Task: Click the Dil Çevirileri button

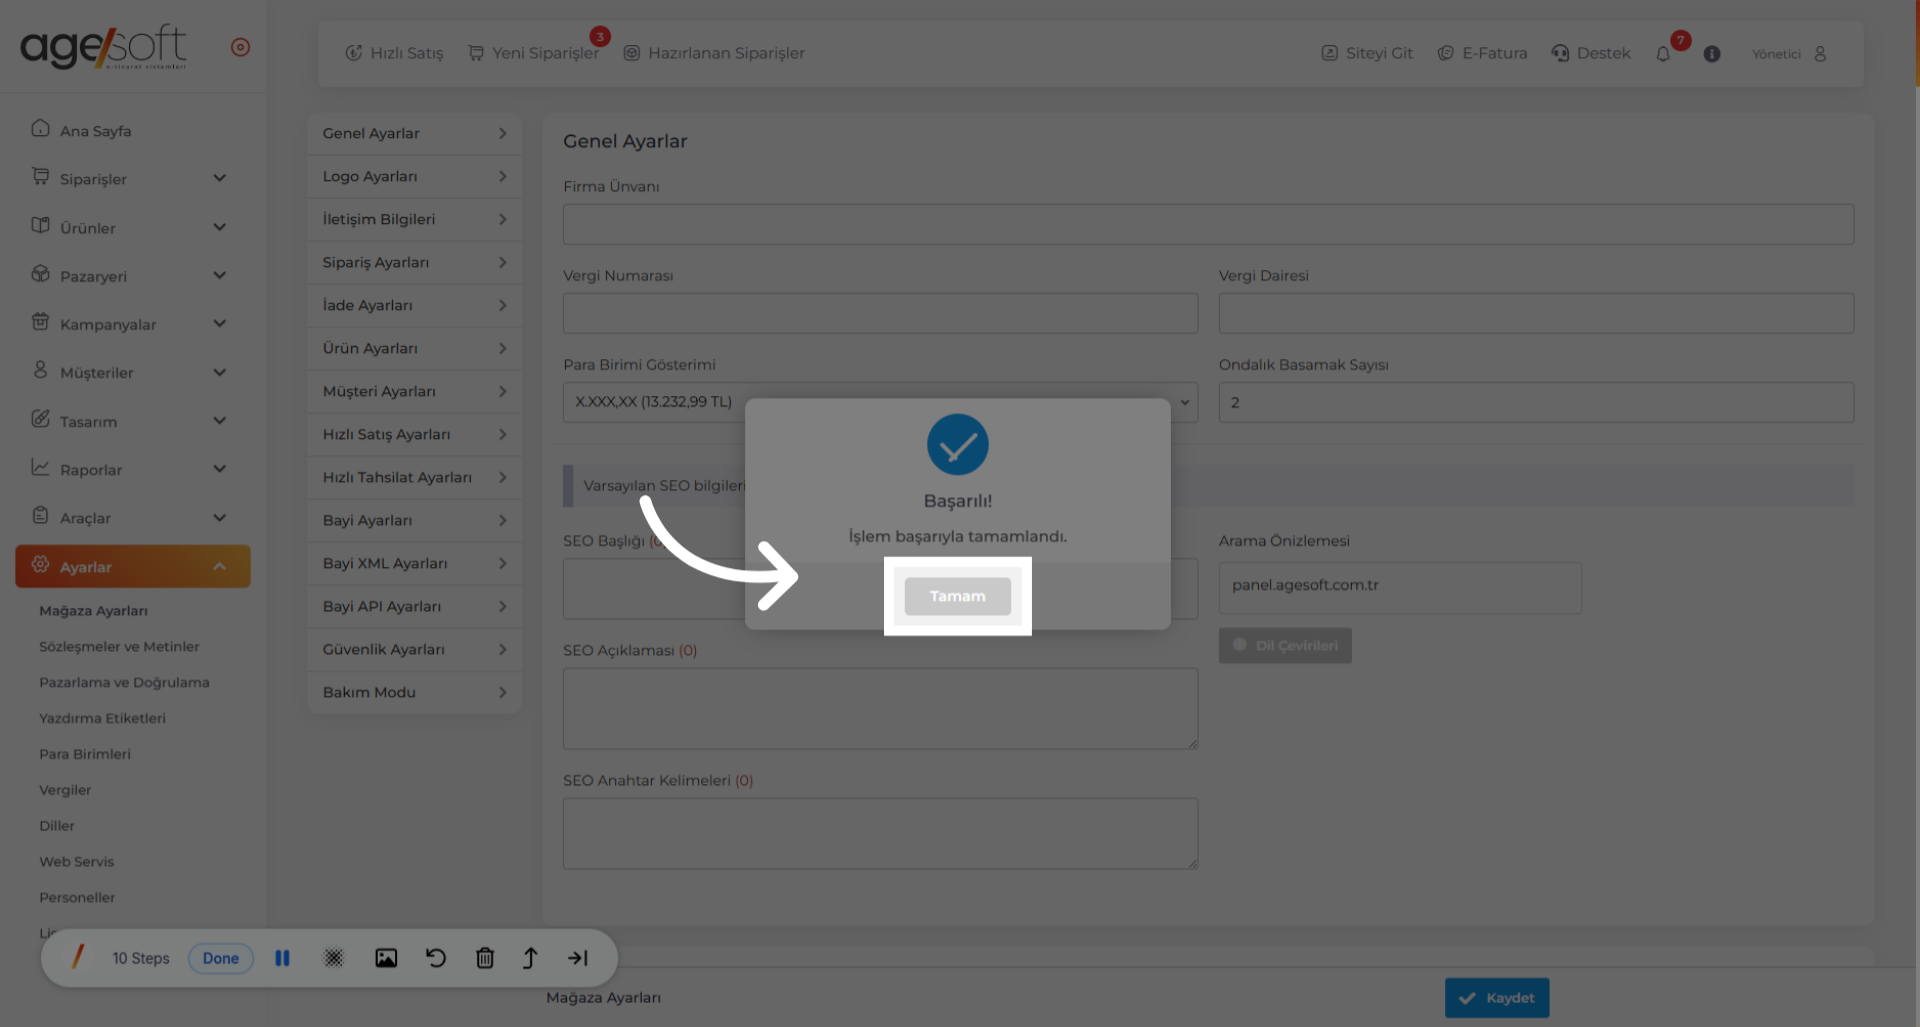Action: click(x=1285, y=645)
